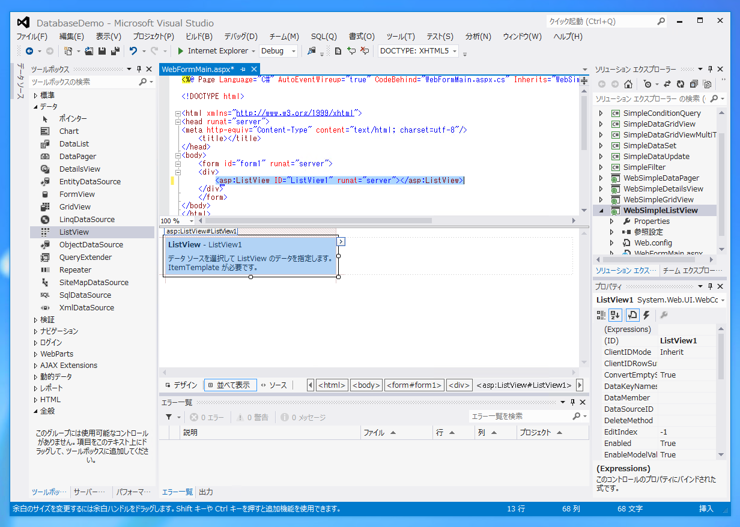Select the 並べて表示 split view button

pyautogui.click(x=230, y=385)
